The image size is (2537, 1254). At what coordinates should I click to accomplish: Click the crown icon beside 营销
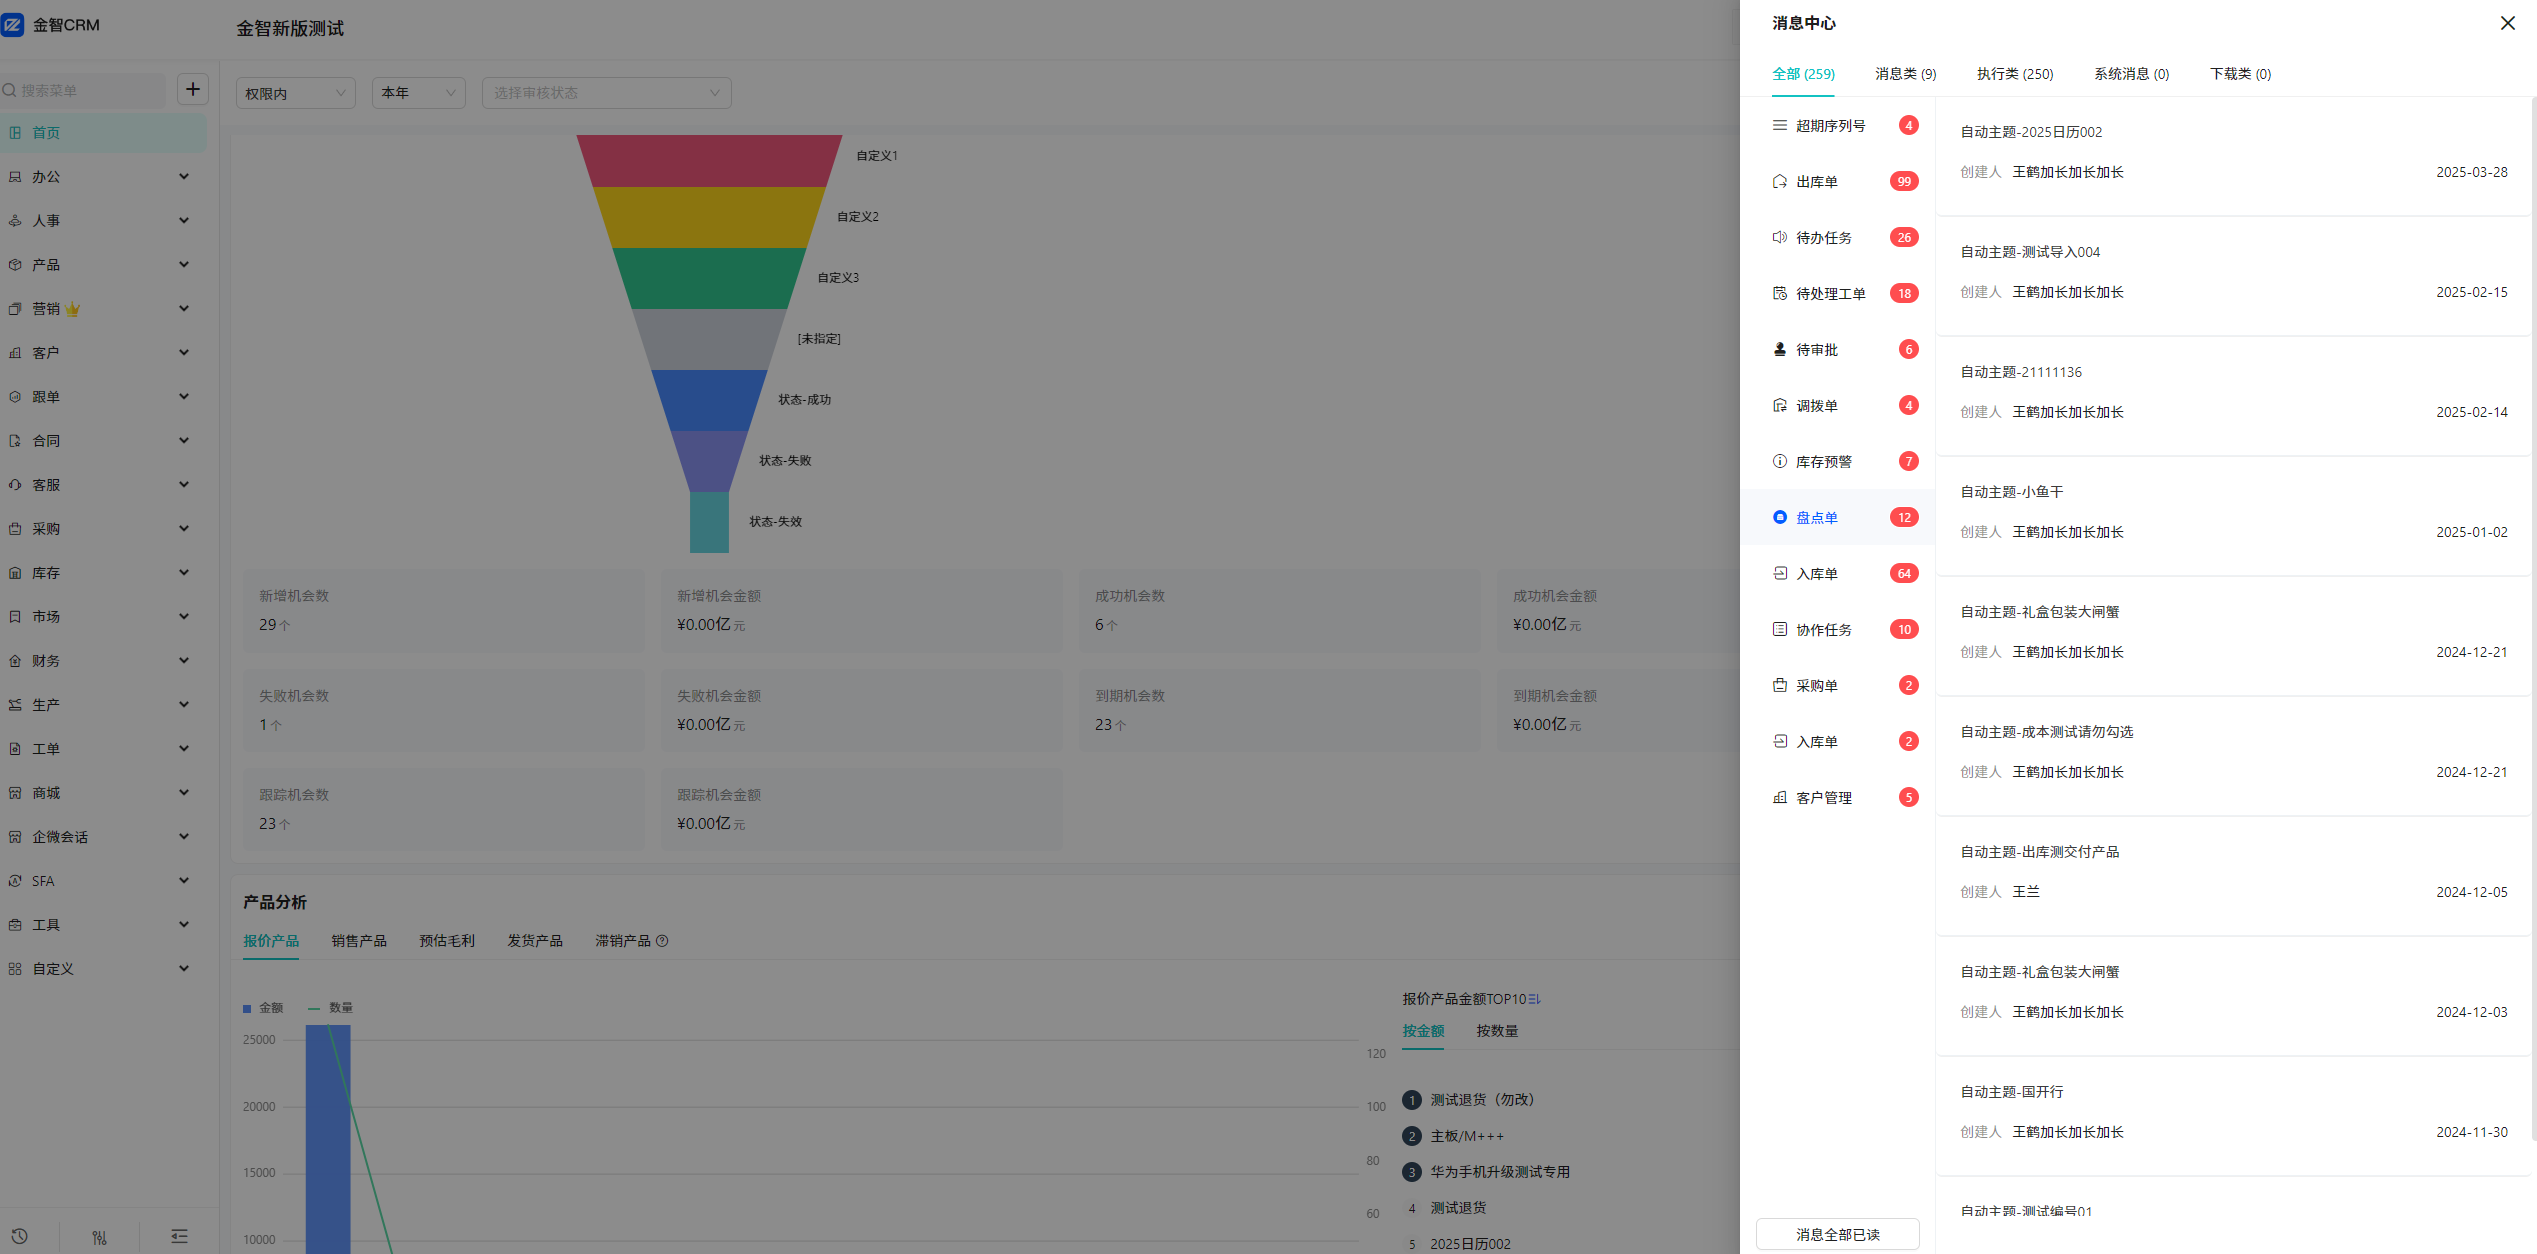pos(73,309)
